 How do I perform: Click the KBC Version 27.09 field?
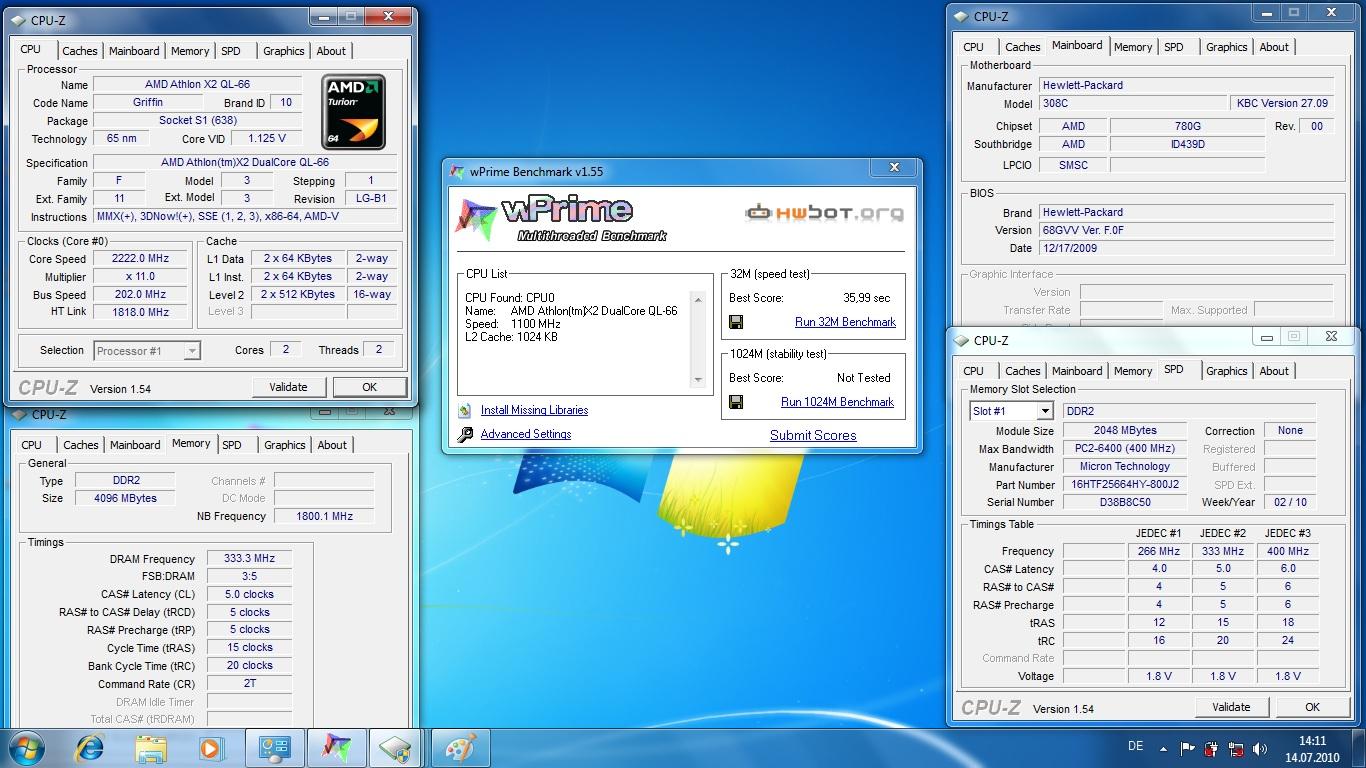click(1282, 103)
